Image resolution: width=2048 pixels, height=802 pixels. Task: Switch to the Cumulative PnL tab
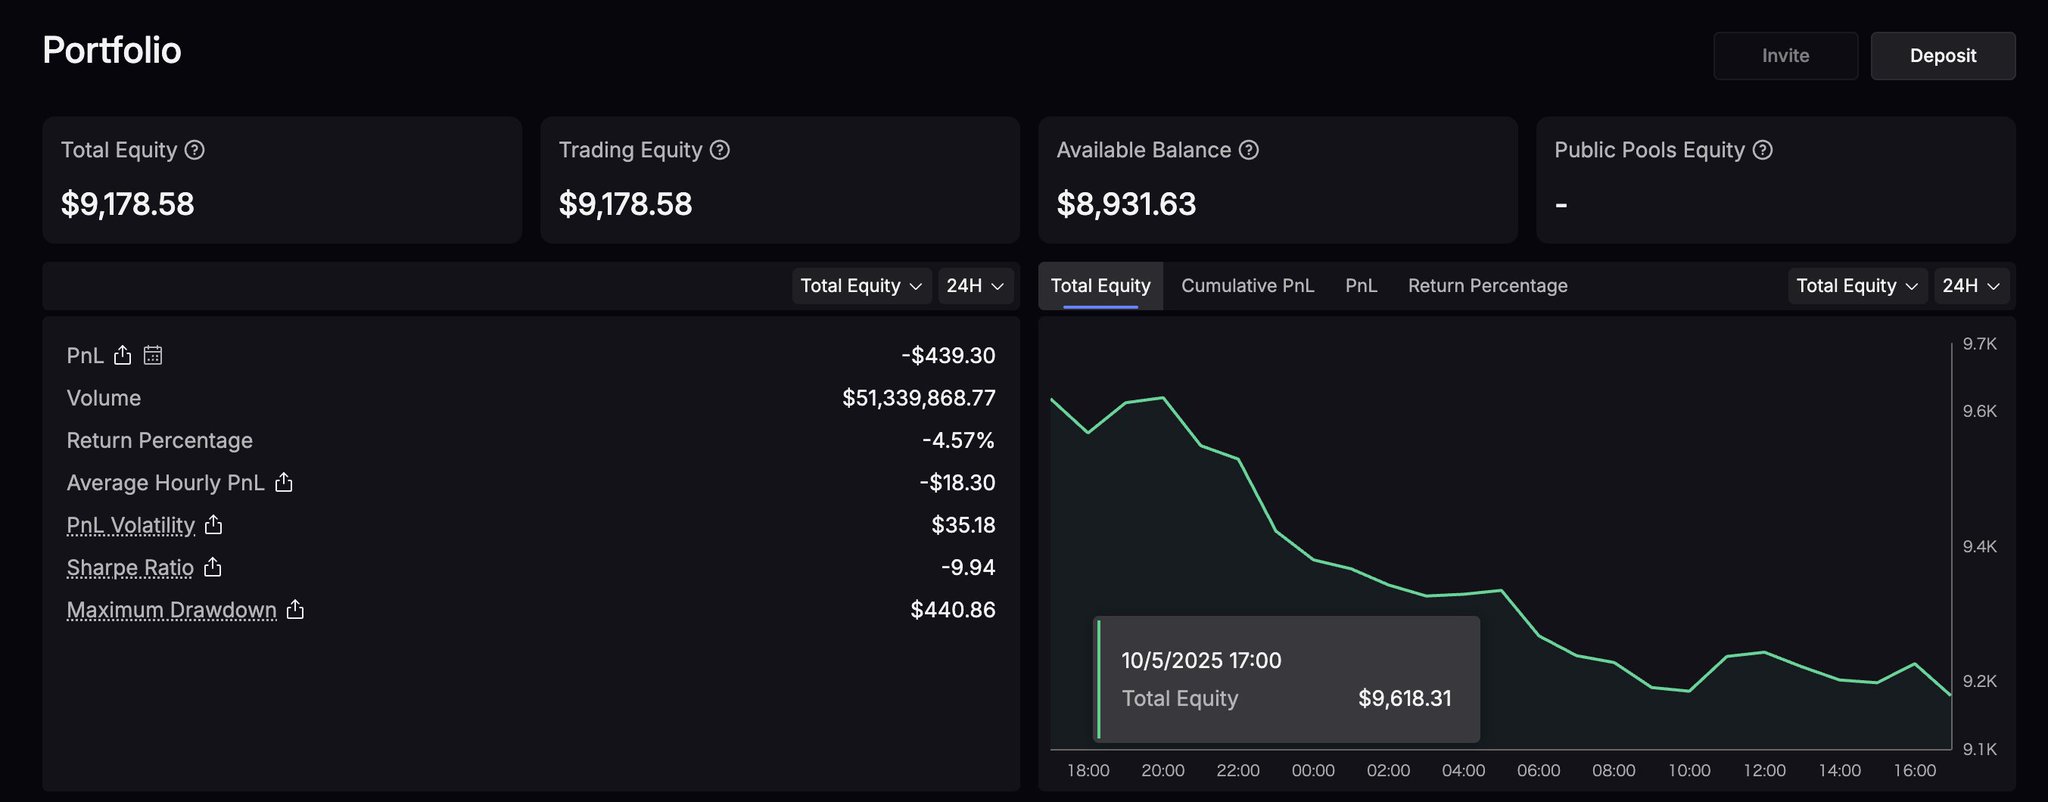1248,286
